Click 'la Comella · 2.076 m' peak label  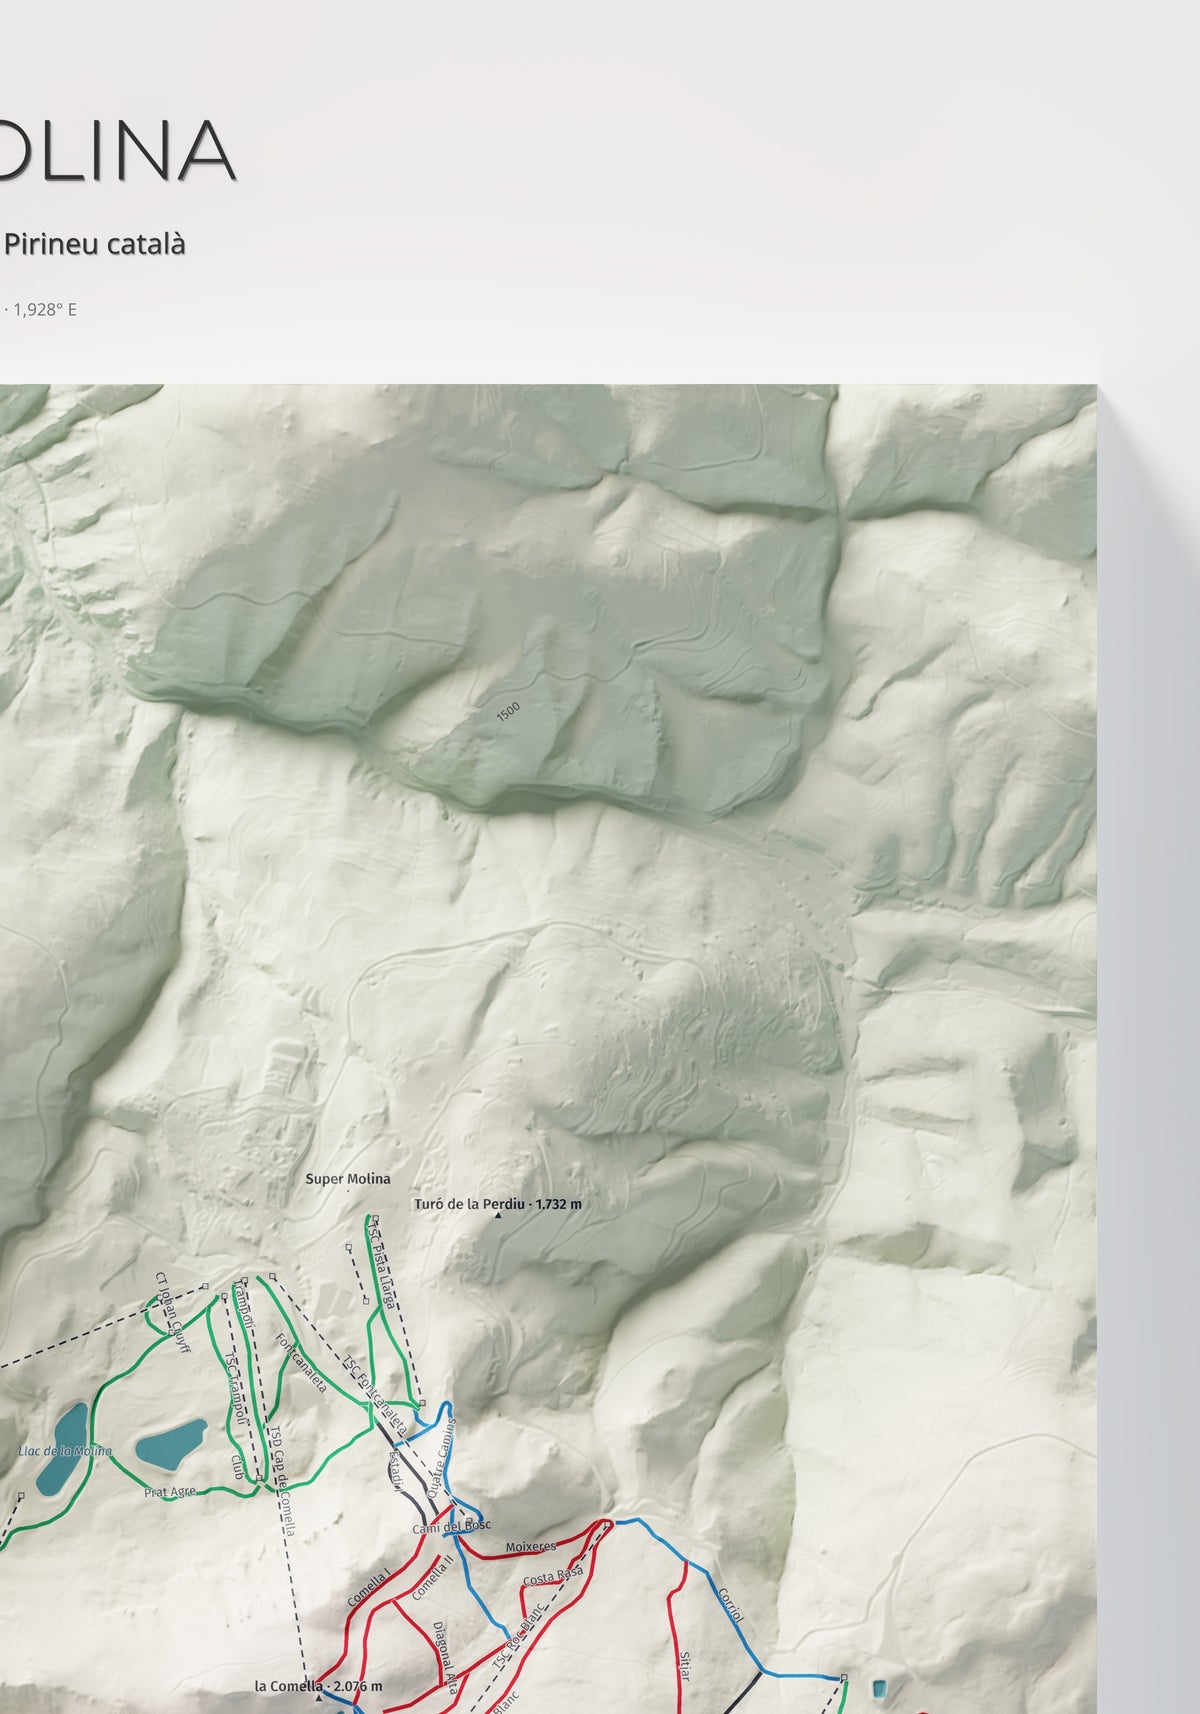pyautogui.click(x=318, y=1686)
